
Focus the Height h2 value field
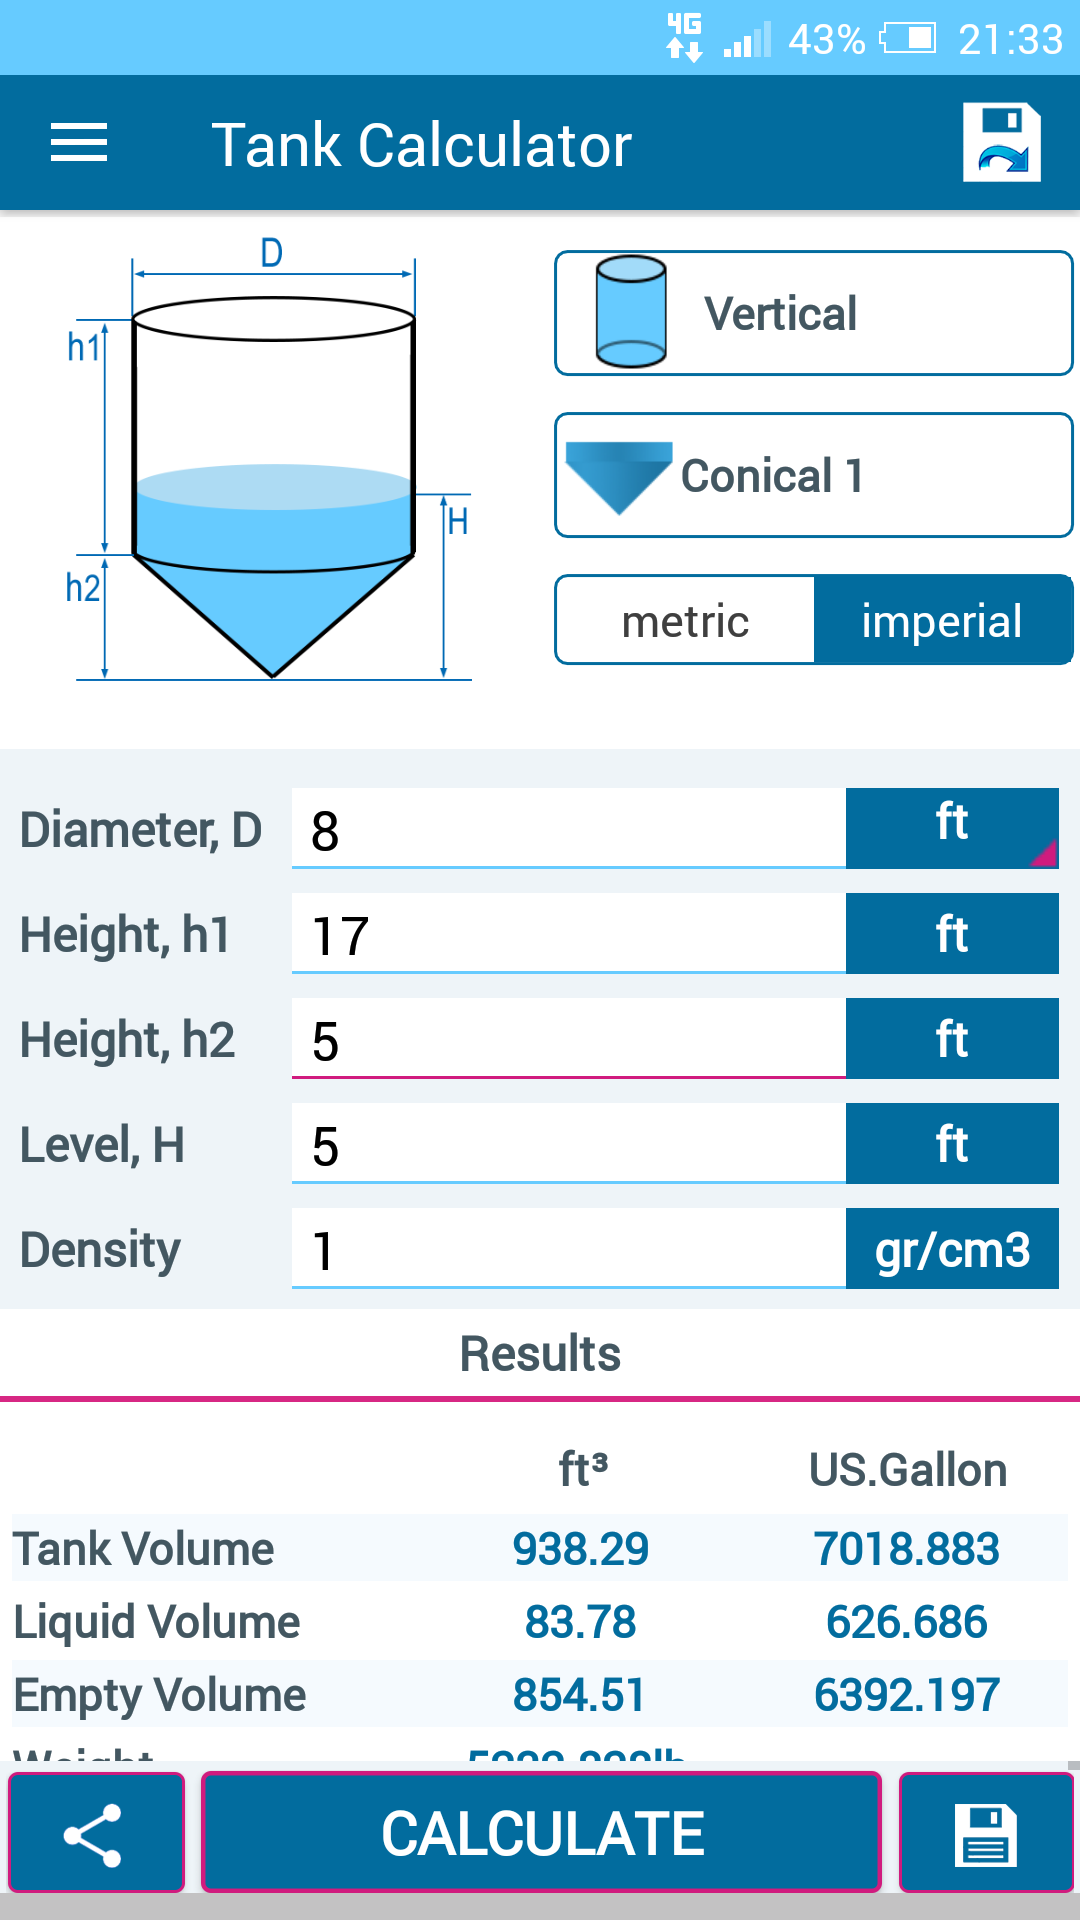tap(568, 1039)
